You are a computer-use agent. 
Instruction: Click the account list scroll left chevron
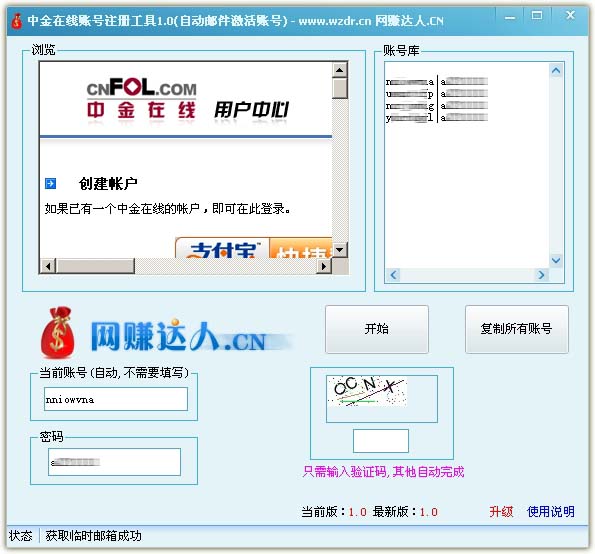click(x=394, y=275)
